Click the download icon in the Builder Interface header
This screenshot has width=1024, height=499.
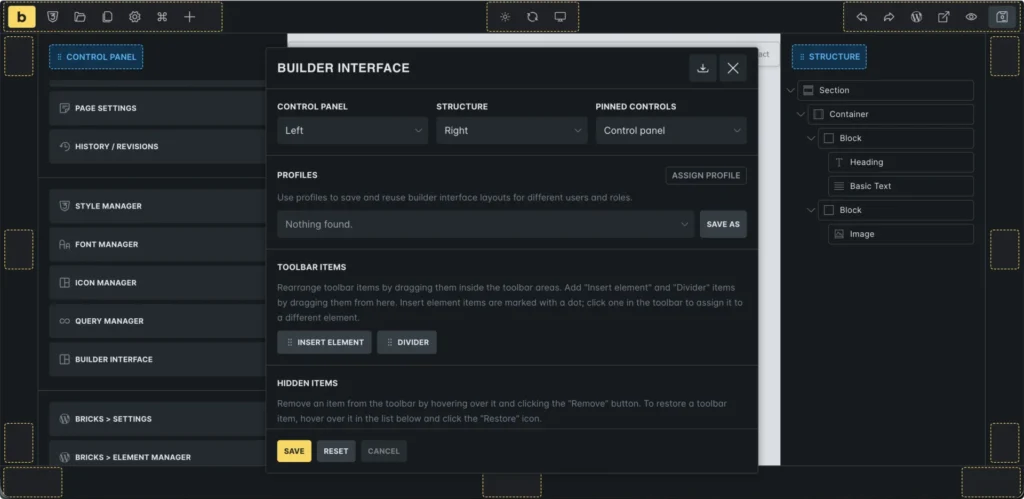click(x=703, y=68)
